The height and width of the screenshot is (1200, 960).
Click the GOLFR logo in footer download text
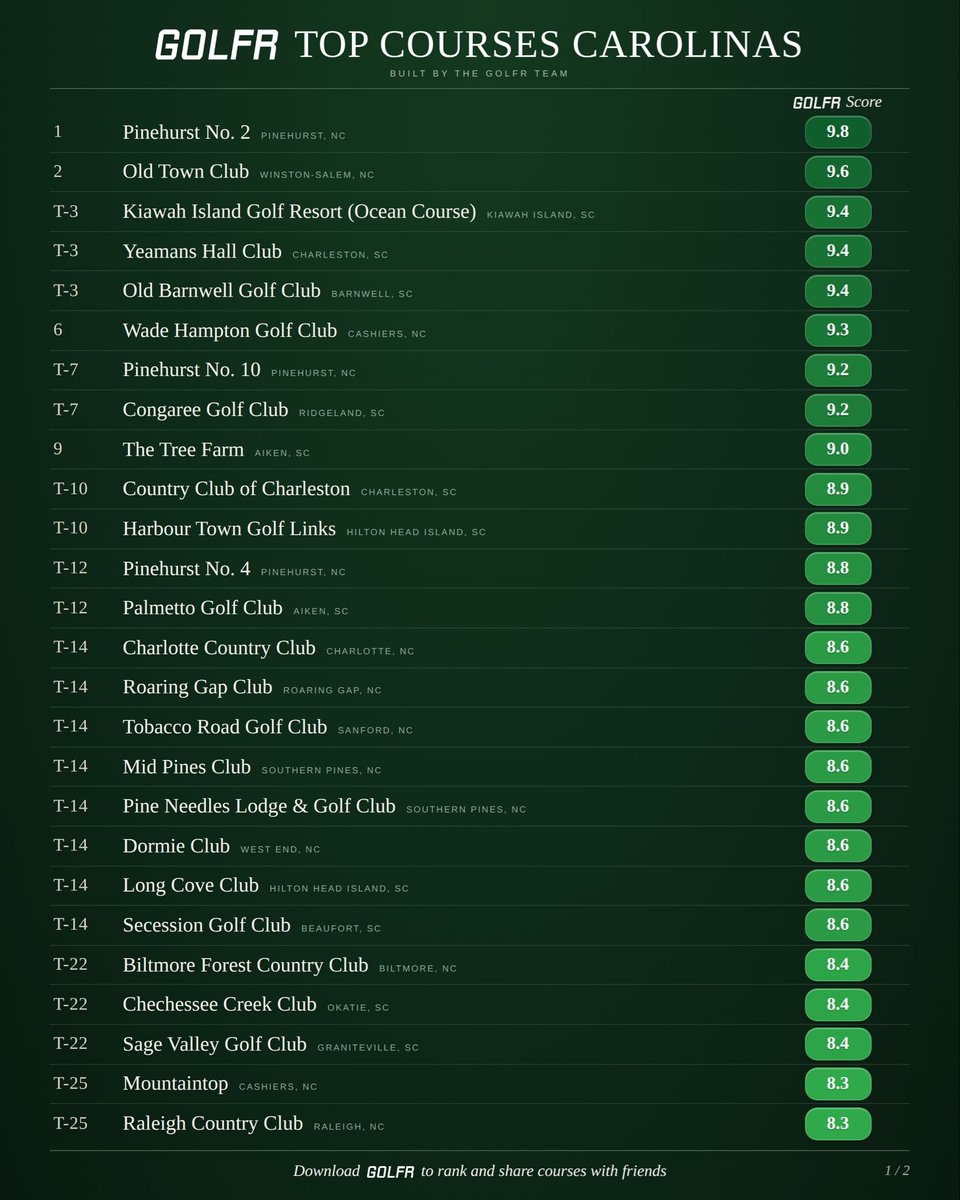tap(390, 1171)
